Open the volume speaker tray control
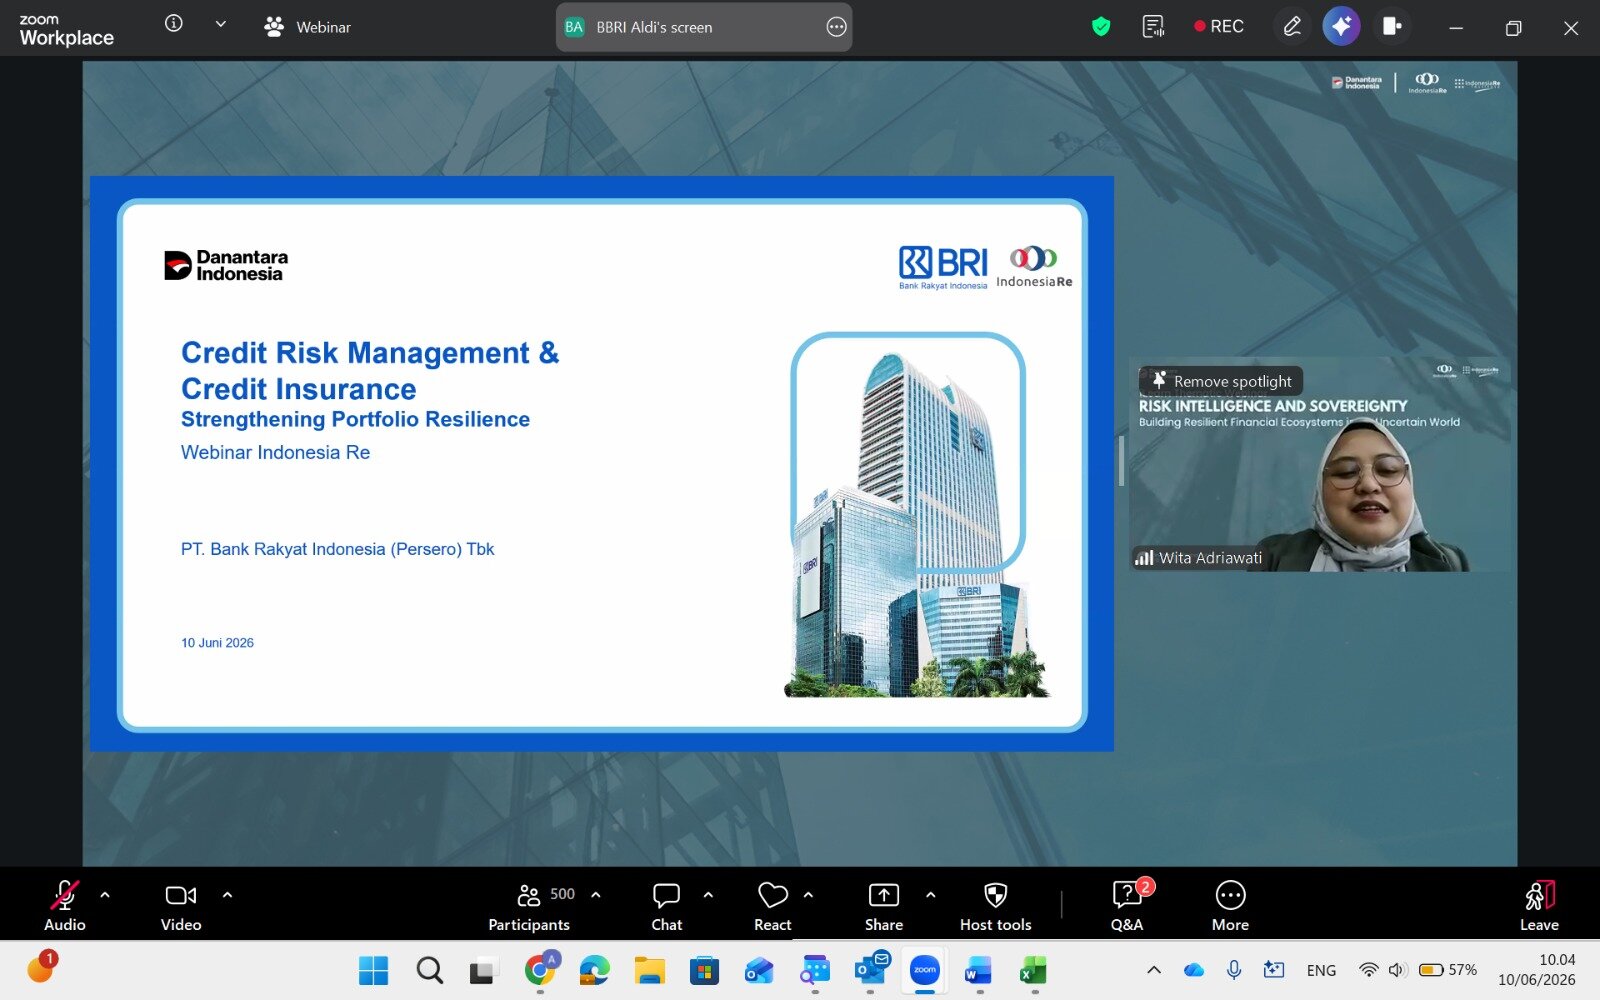1600x1000 pixels. click(1398, 970)
